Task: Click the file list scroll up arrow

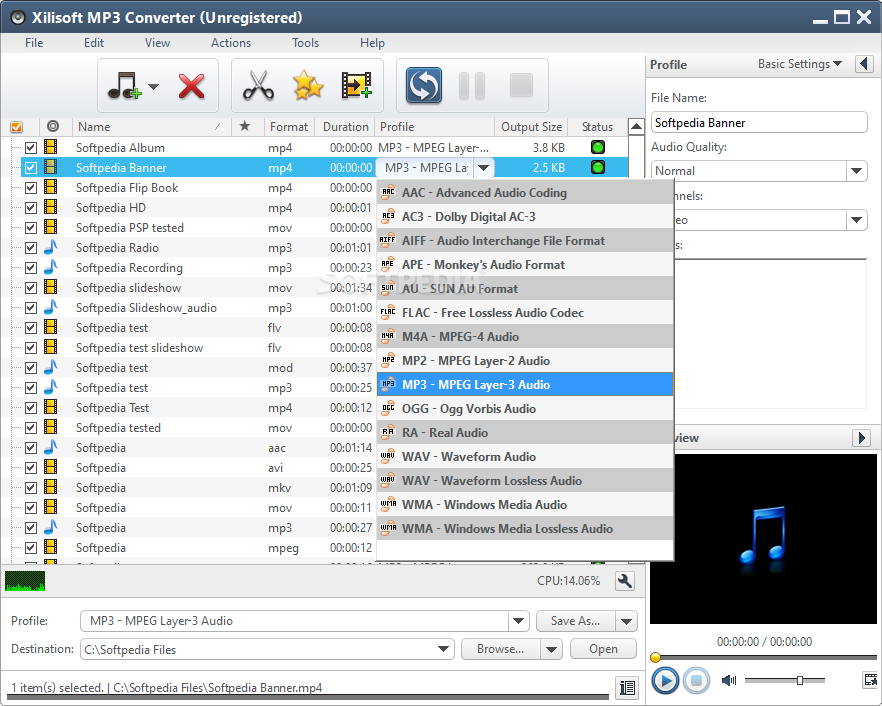Action: coord(636,127)
